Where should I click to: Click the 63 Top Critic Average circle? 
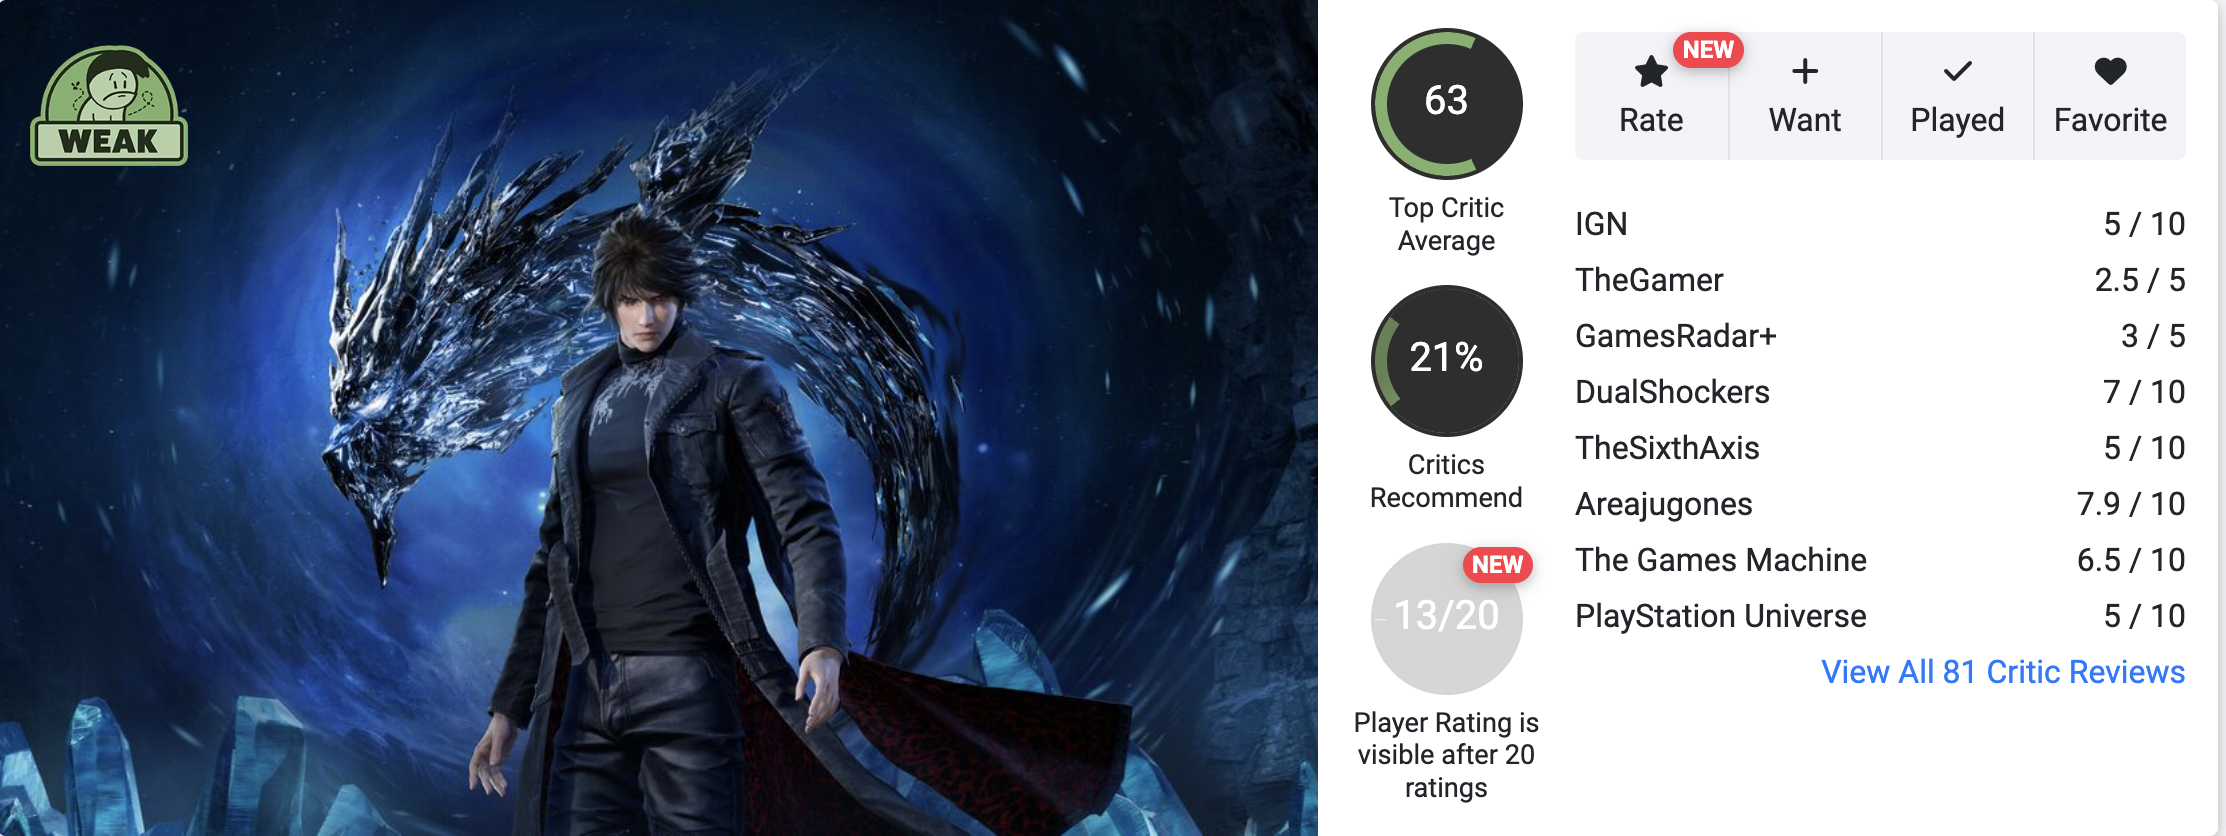coord(1446,103)
